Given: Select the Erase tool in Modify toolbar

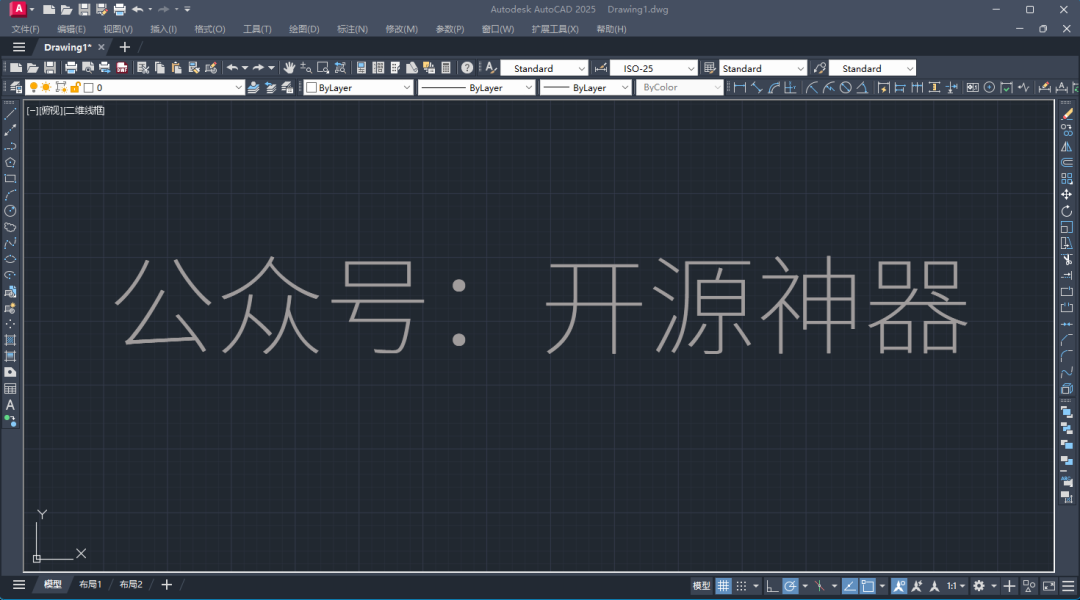Looking at the screenshot, I should pos(1067,114).
